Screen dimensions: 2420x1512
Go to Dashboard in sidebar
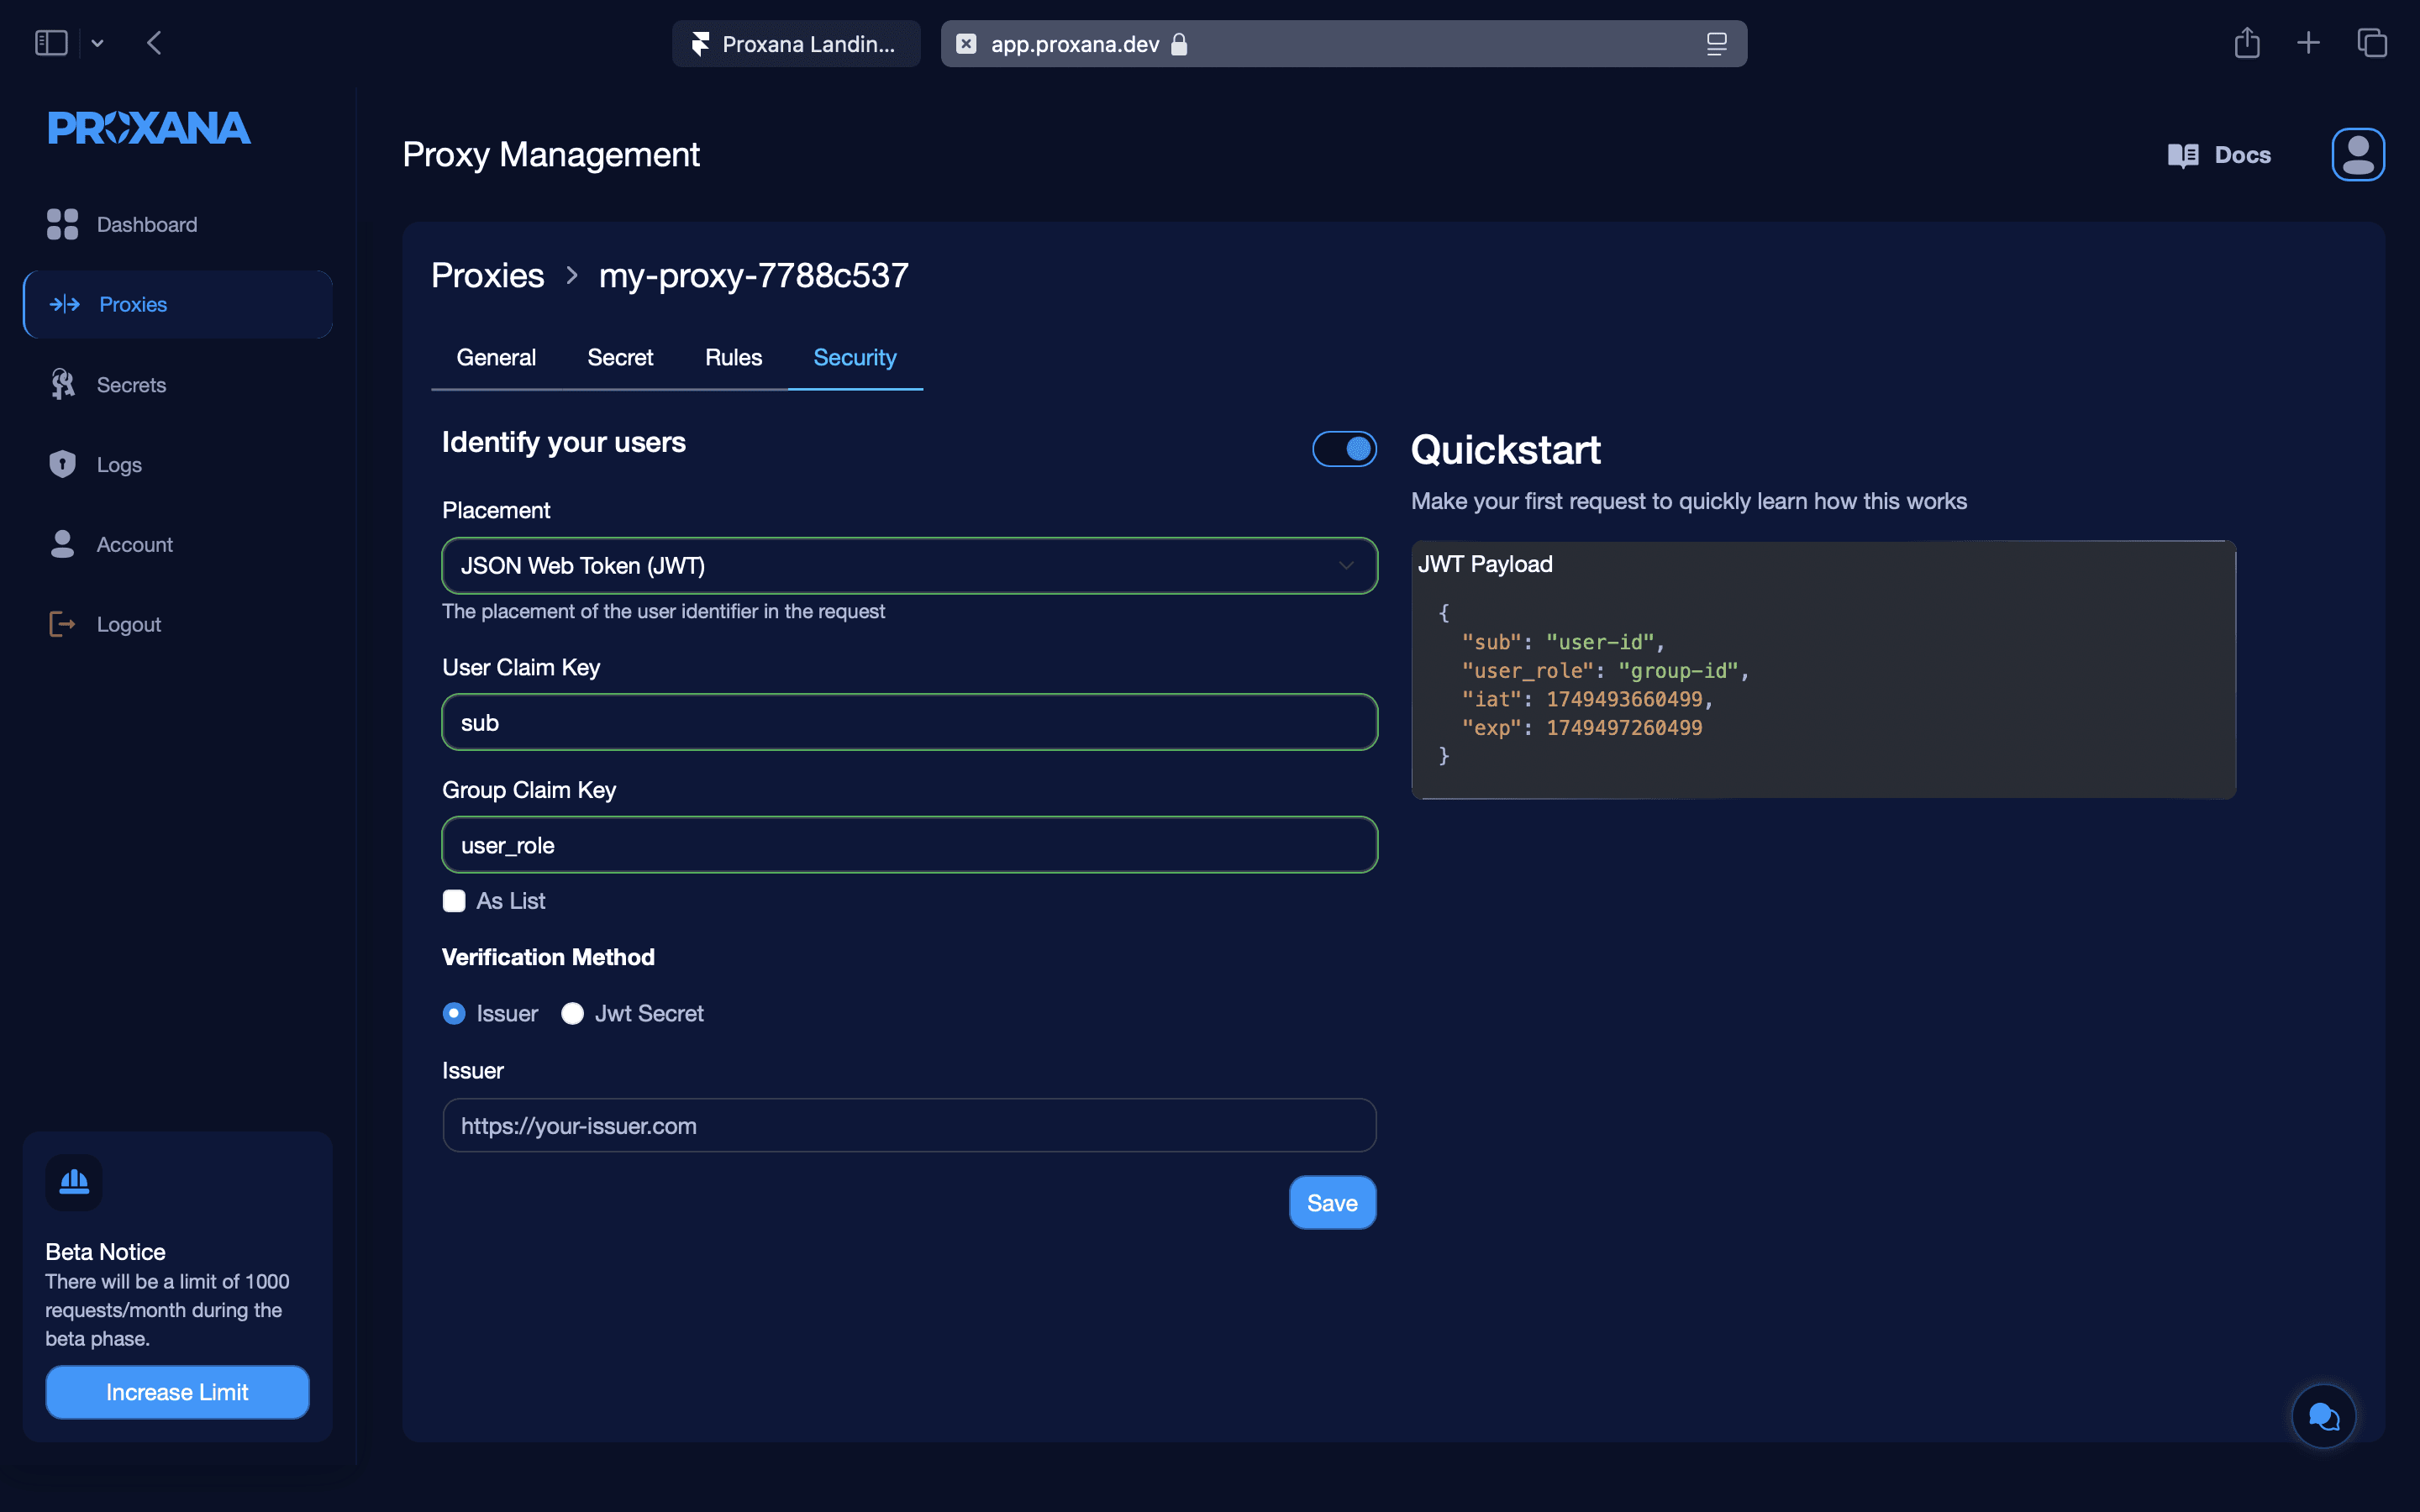pyautogui.click(x=178, y=224)
